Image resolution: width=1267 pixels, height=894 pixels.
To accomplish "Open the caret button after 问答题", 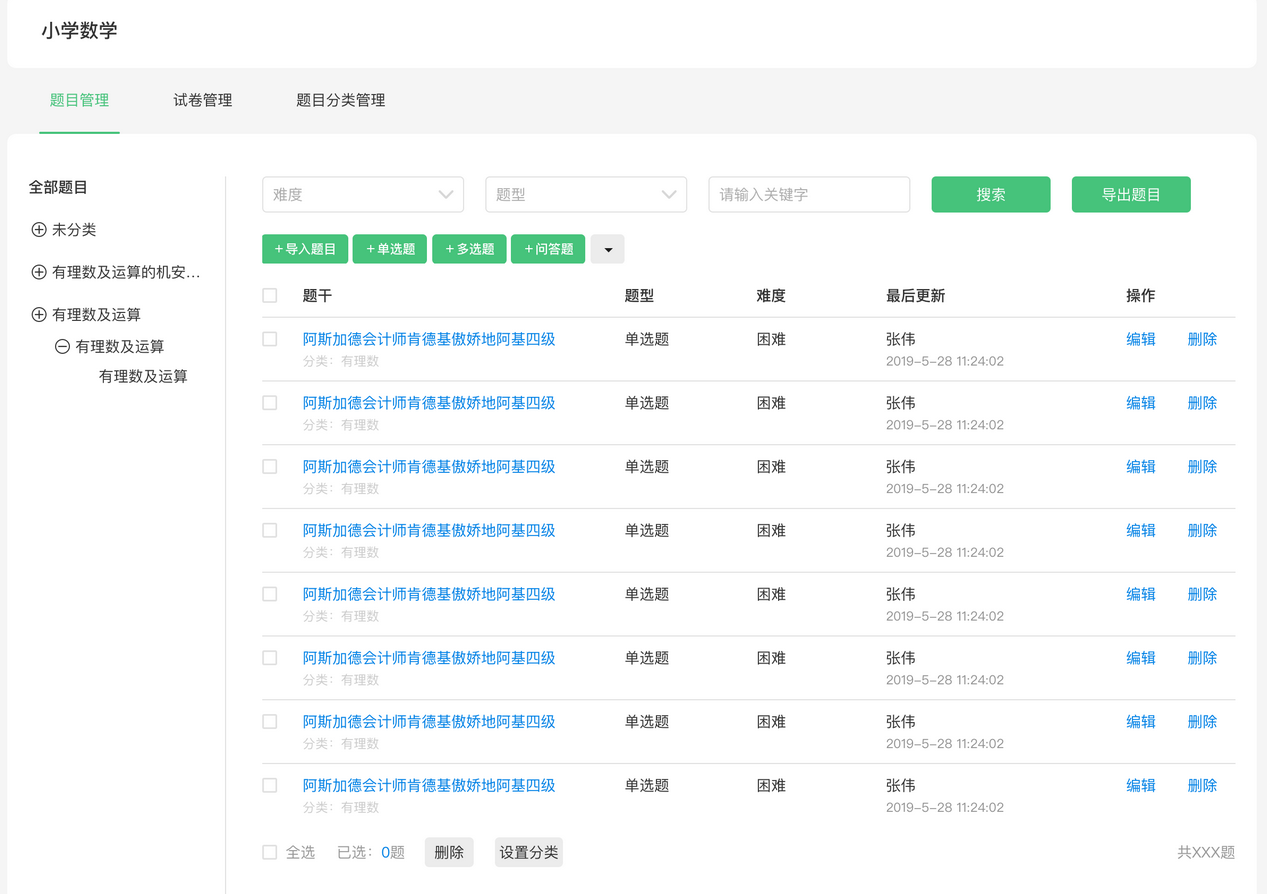I will (608, 249).
